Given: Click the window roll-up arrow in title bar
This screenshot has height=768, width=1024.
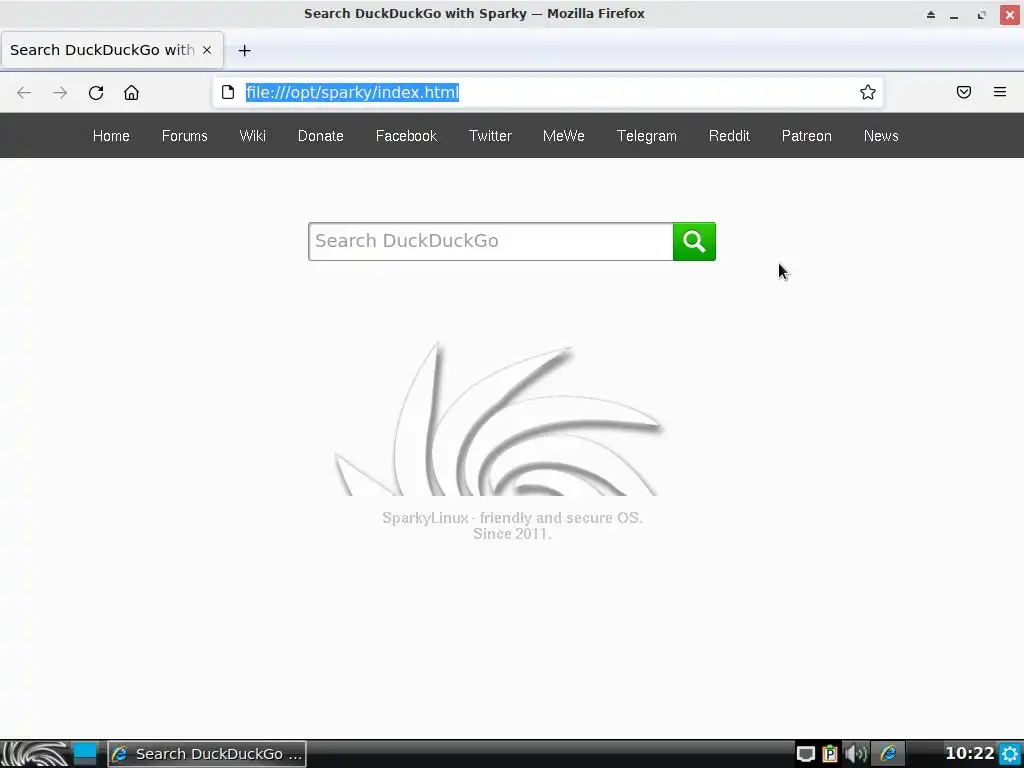Looking at the screenshot, I should 931,14.
